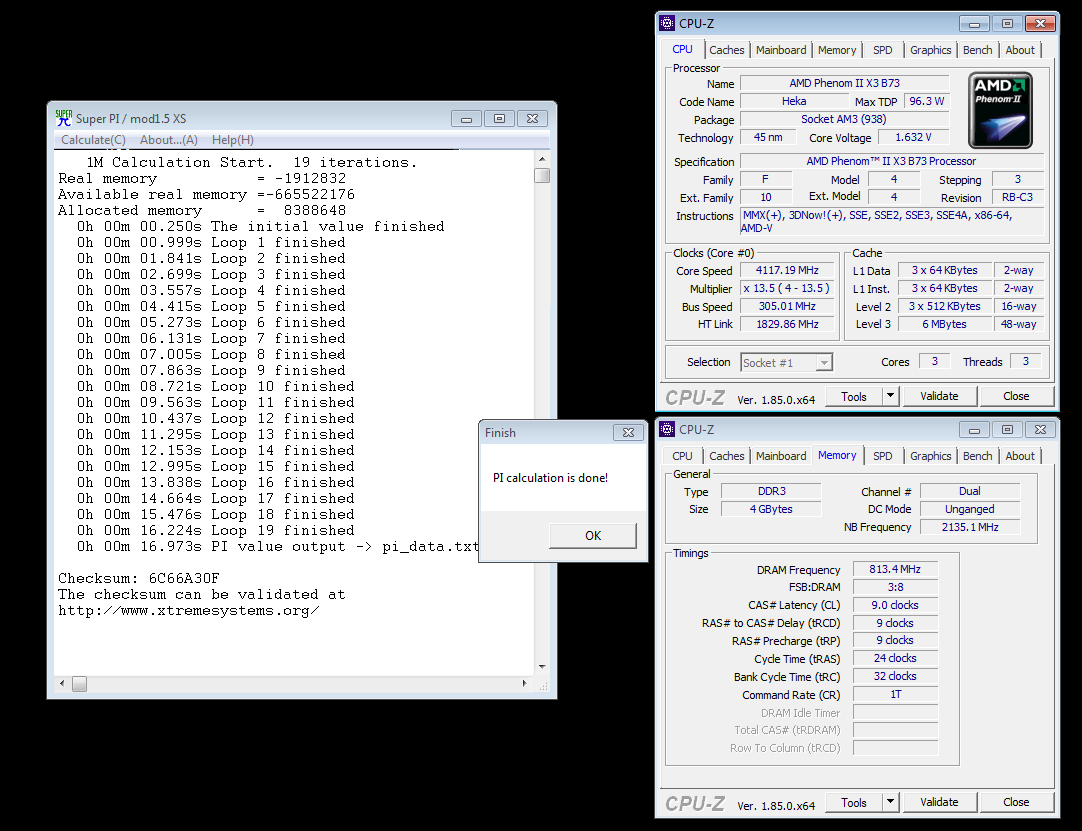The height and width of the screenshot is (831, 1082).
Task: Open the Calculate(C) menu in Super PI
Action: (x=93, y=139)
